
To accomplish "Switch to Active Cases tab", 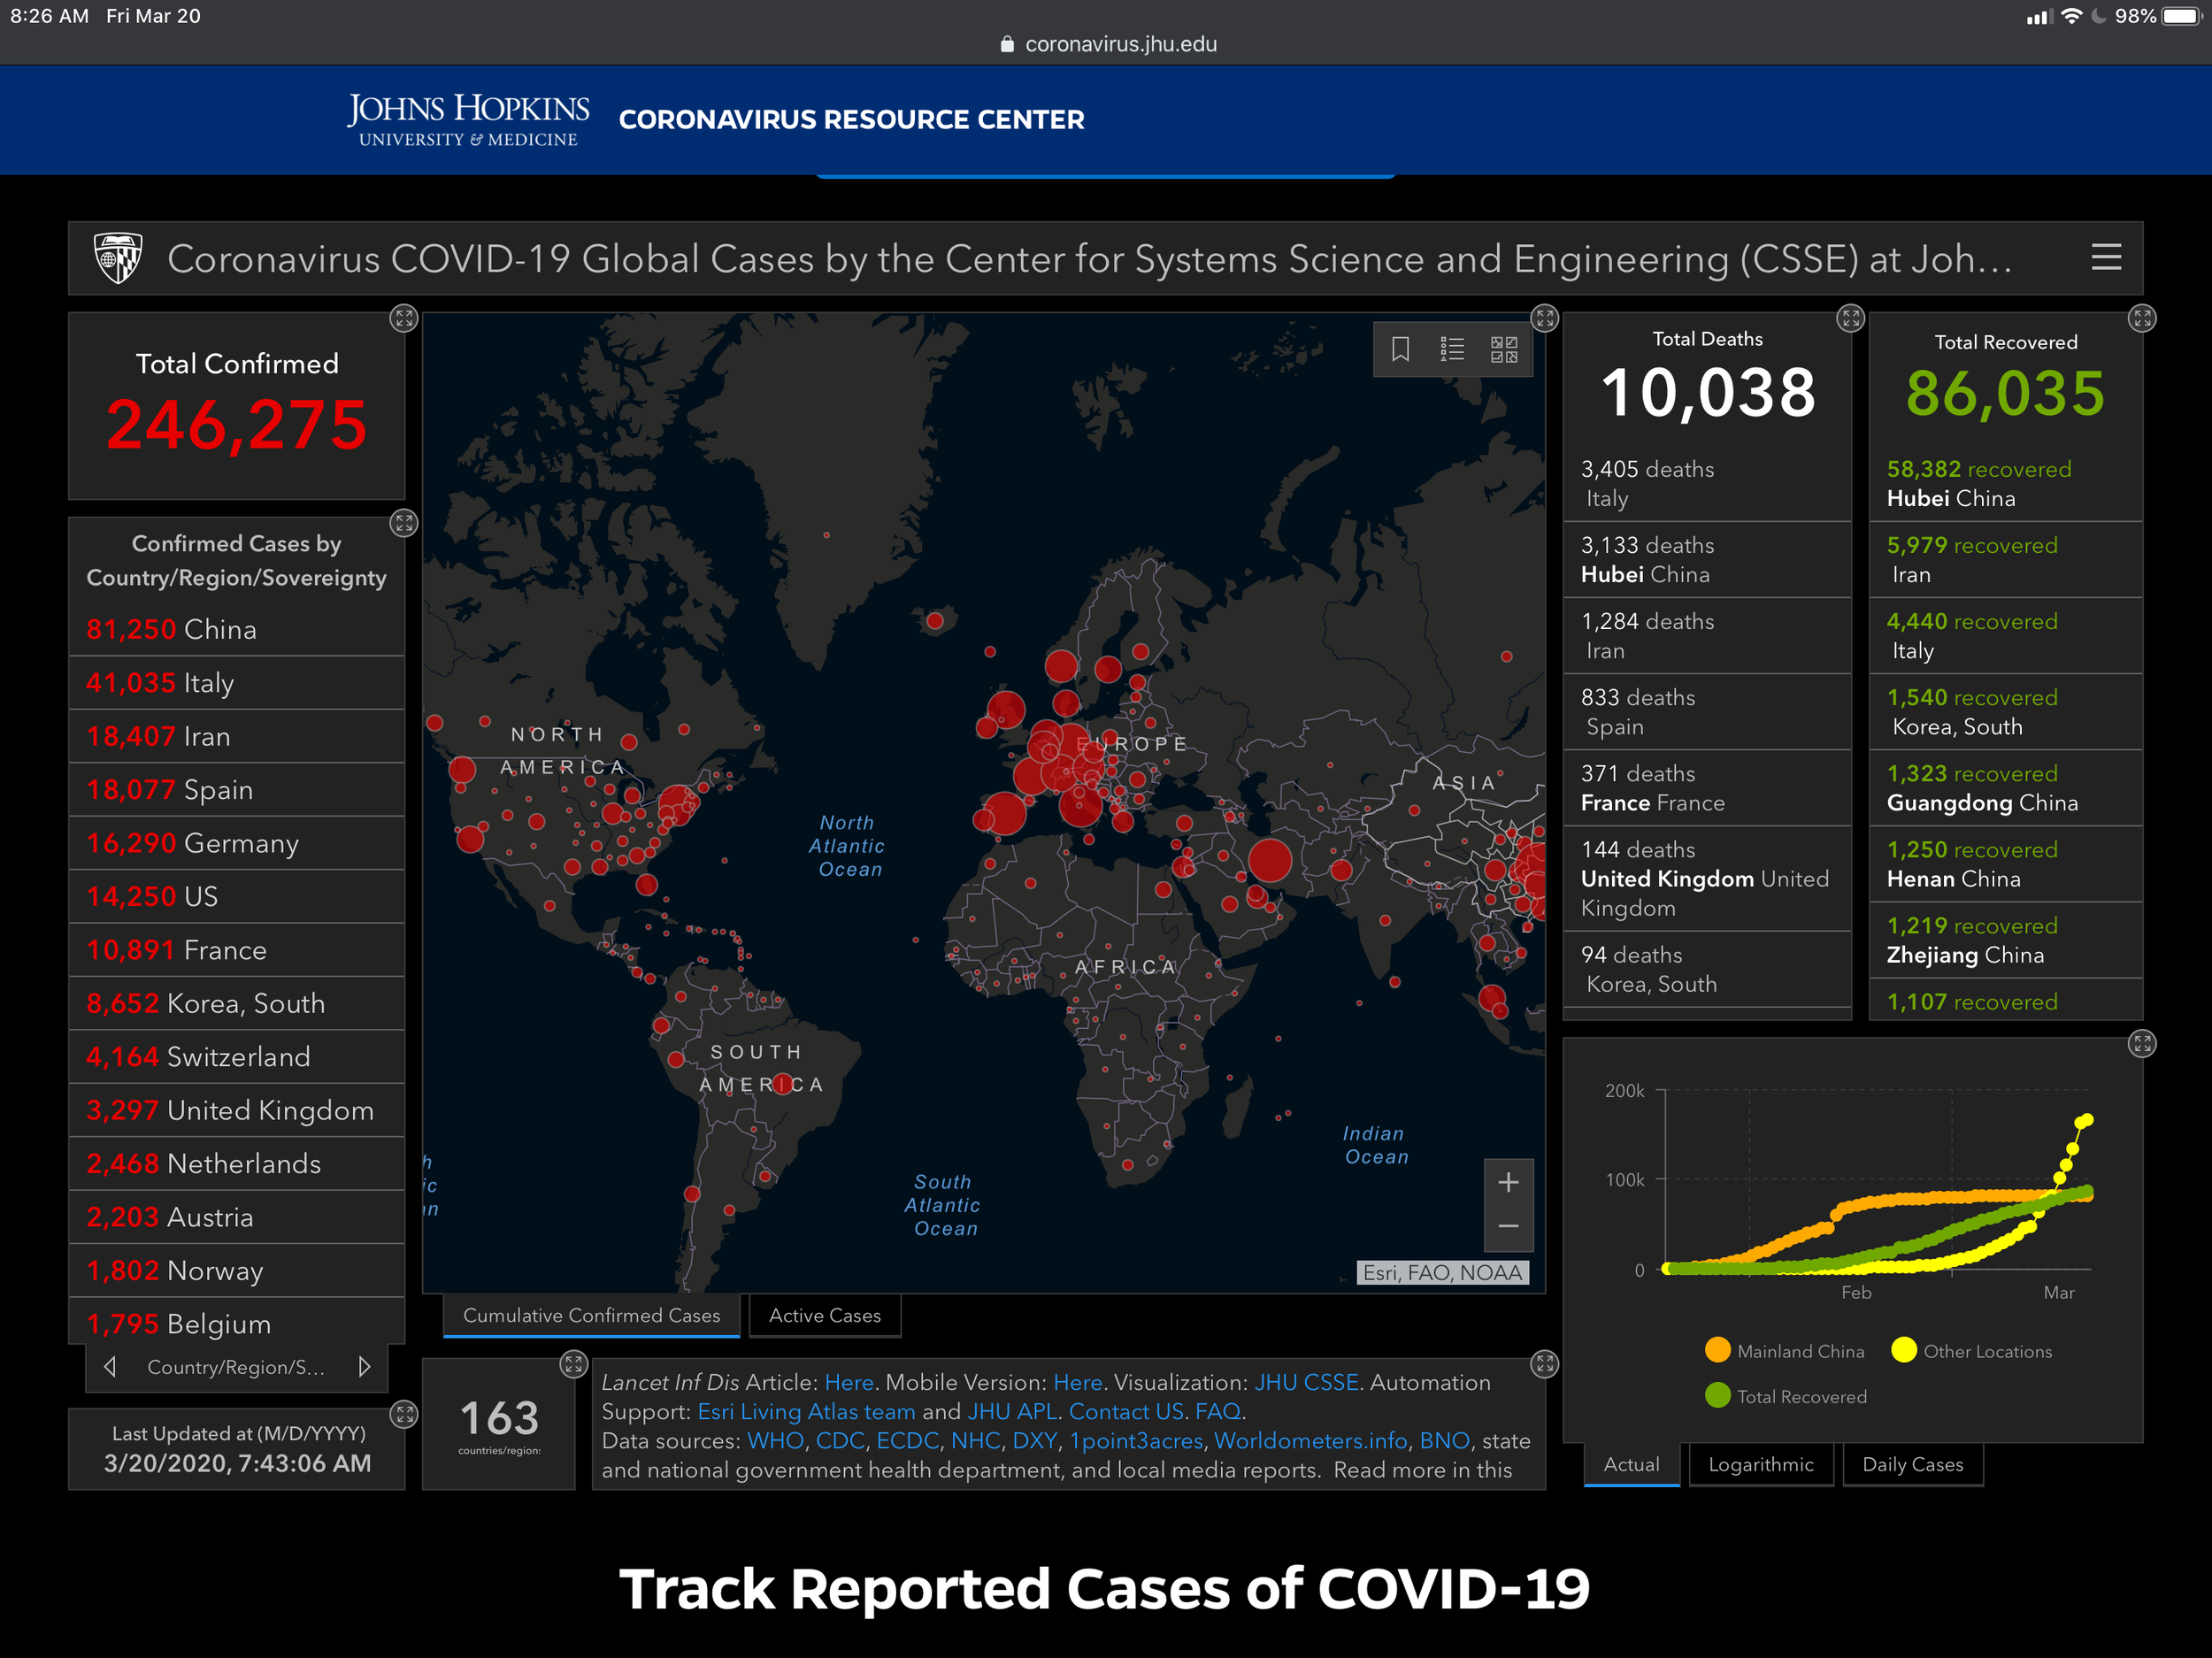I will coord(824,1315).
